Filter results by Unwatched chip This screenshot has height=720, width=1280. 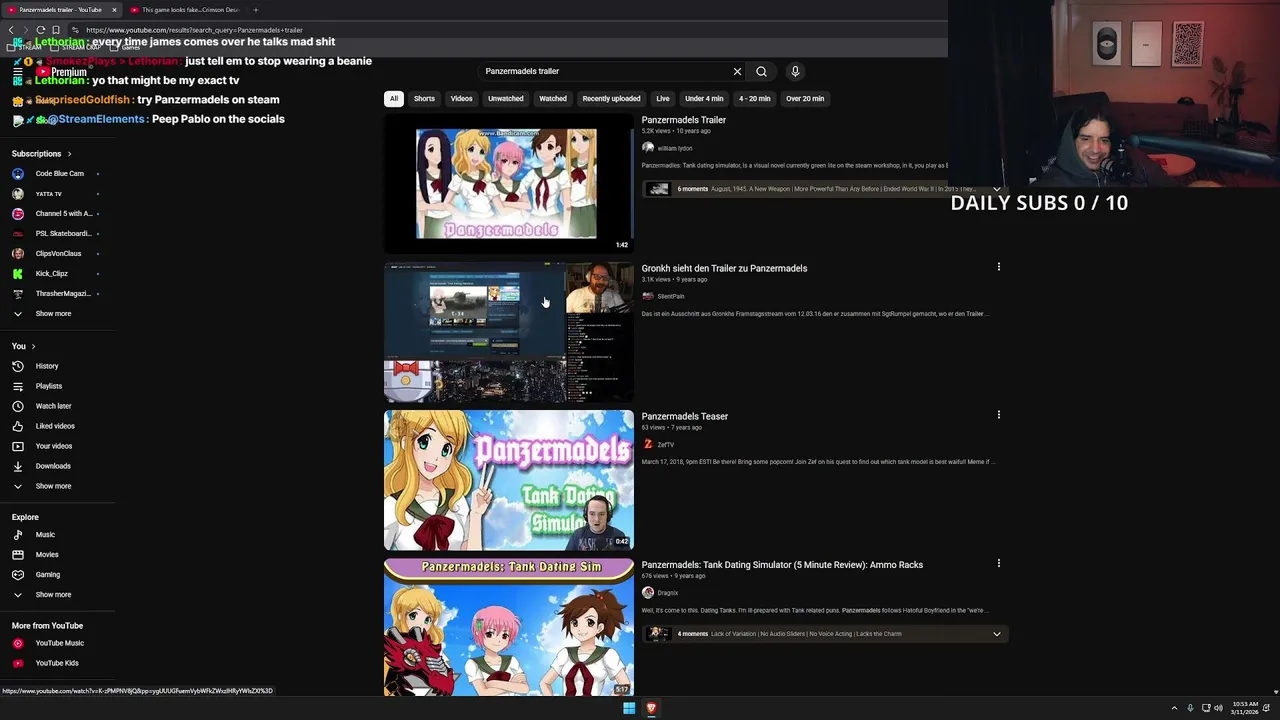pyautogui.click(x=506, y=99)
